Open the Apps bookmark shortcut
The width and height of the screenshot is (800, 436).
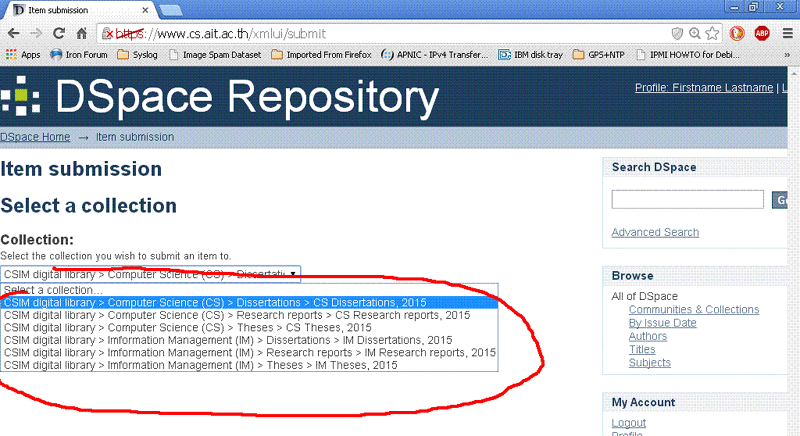coord(23,55)
